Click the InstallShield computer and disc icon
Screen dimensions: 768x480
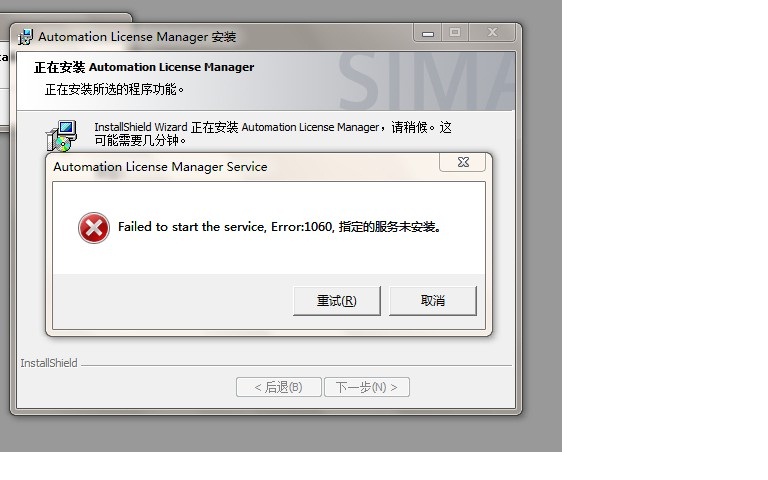(x=61, y=135)
